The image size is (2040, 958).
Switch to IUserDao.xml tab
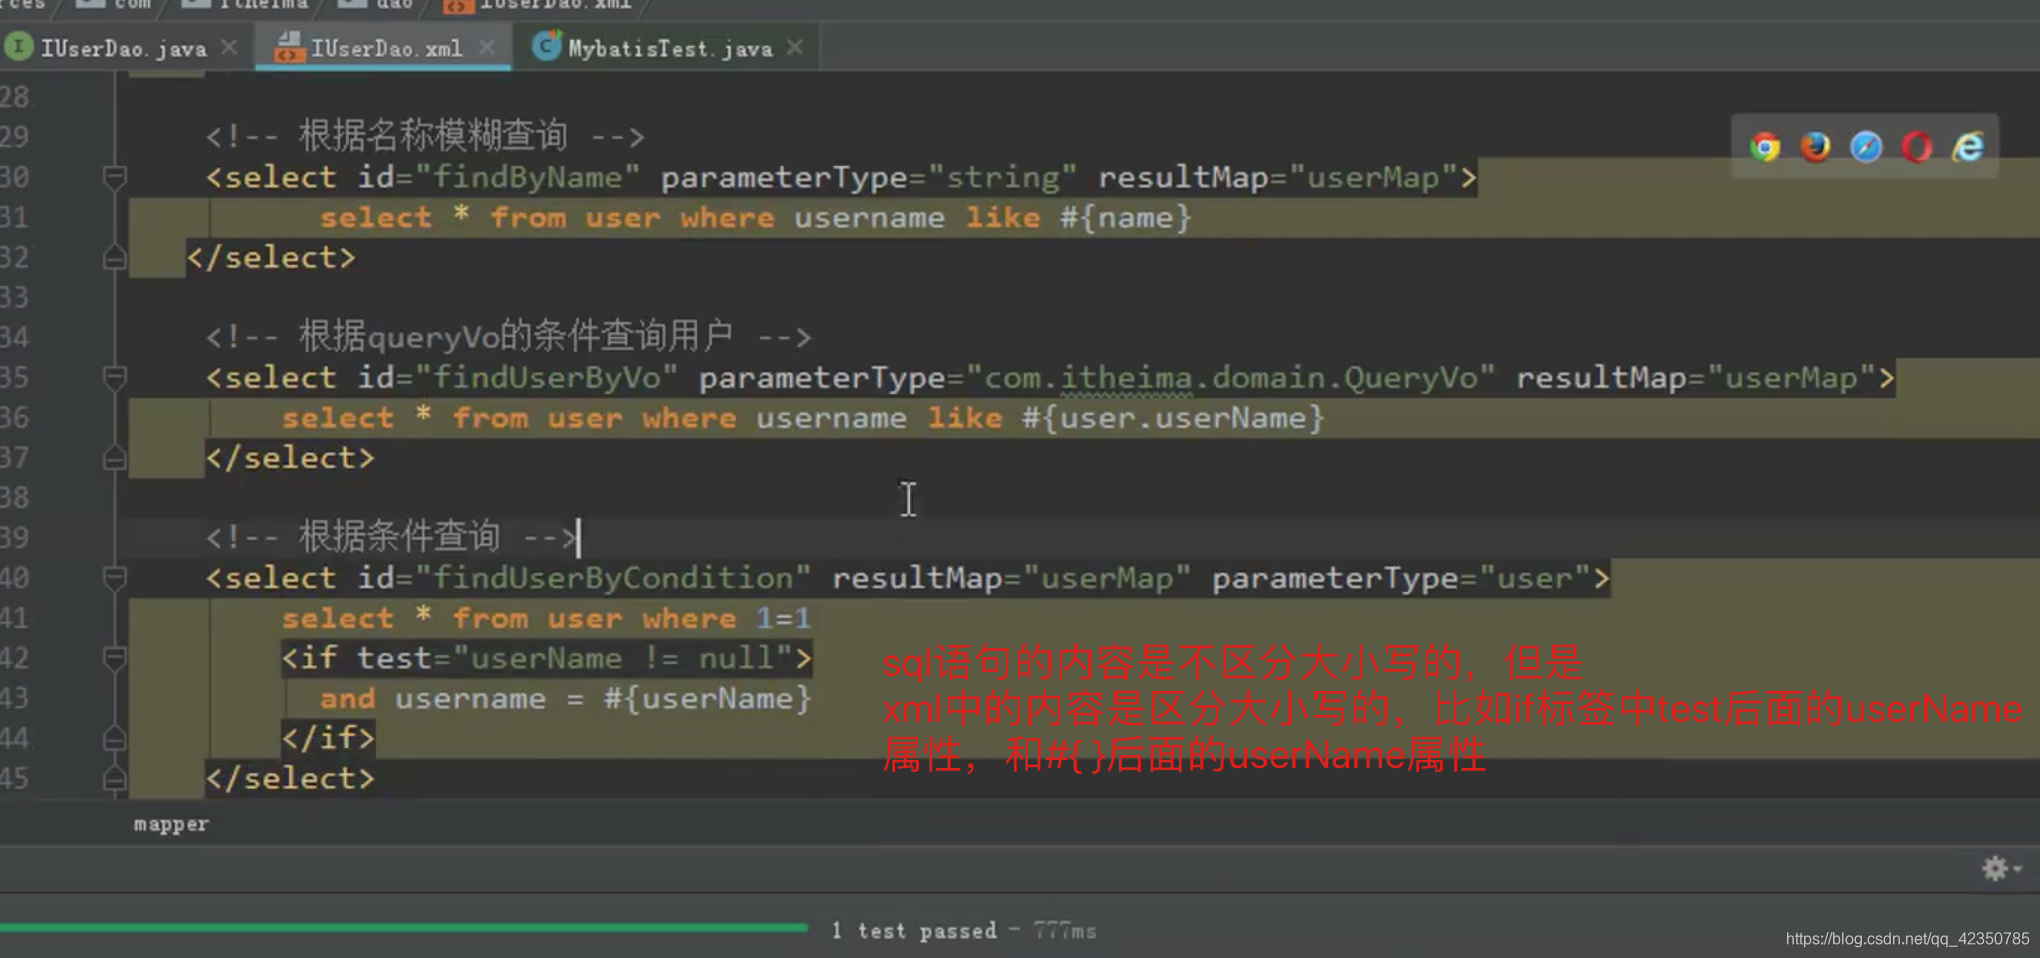(x=385, y=48)
